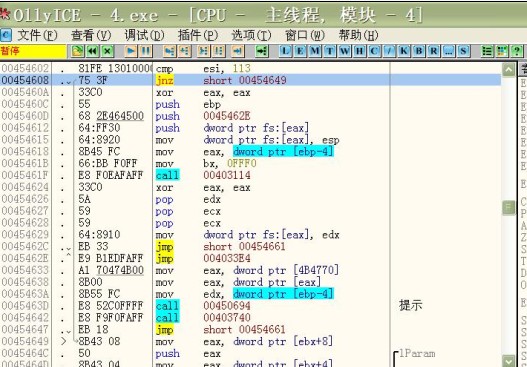The width and height of the screenshot is (527, 367).
Task: Open Executable modules with E button
Action: [x=300, y=51]
